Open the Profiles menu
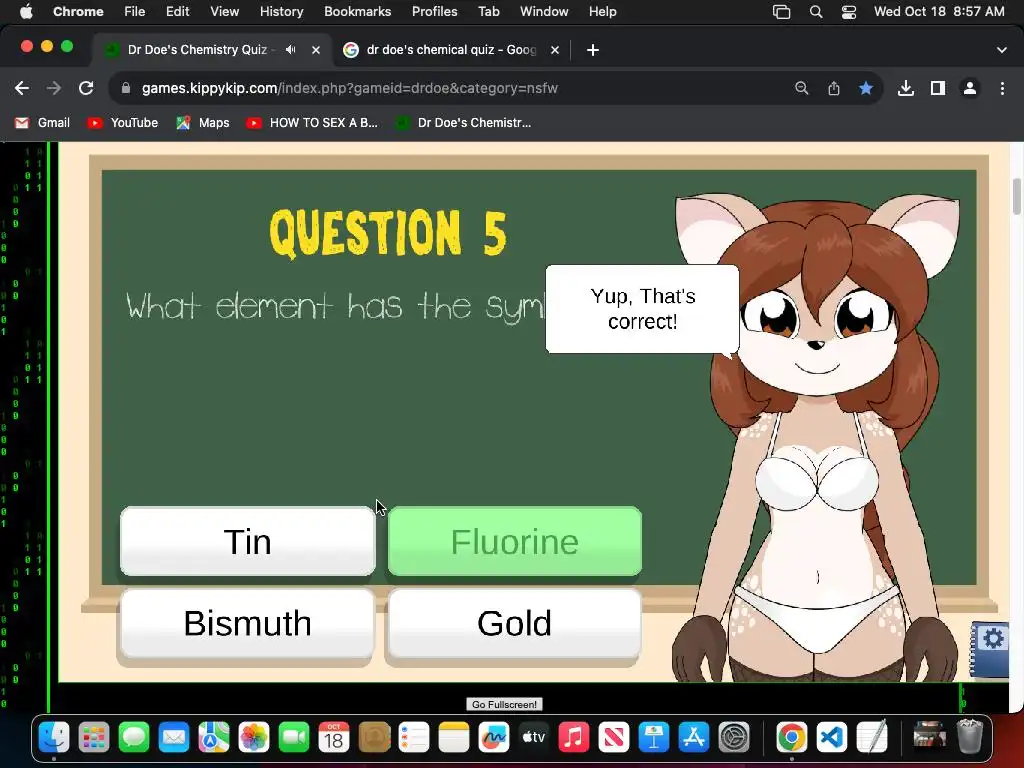 [x=434, y=12]
